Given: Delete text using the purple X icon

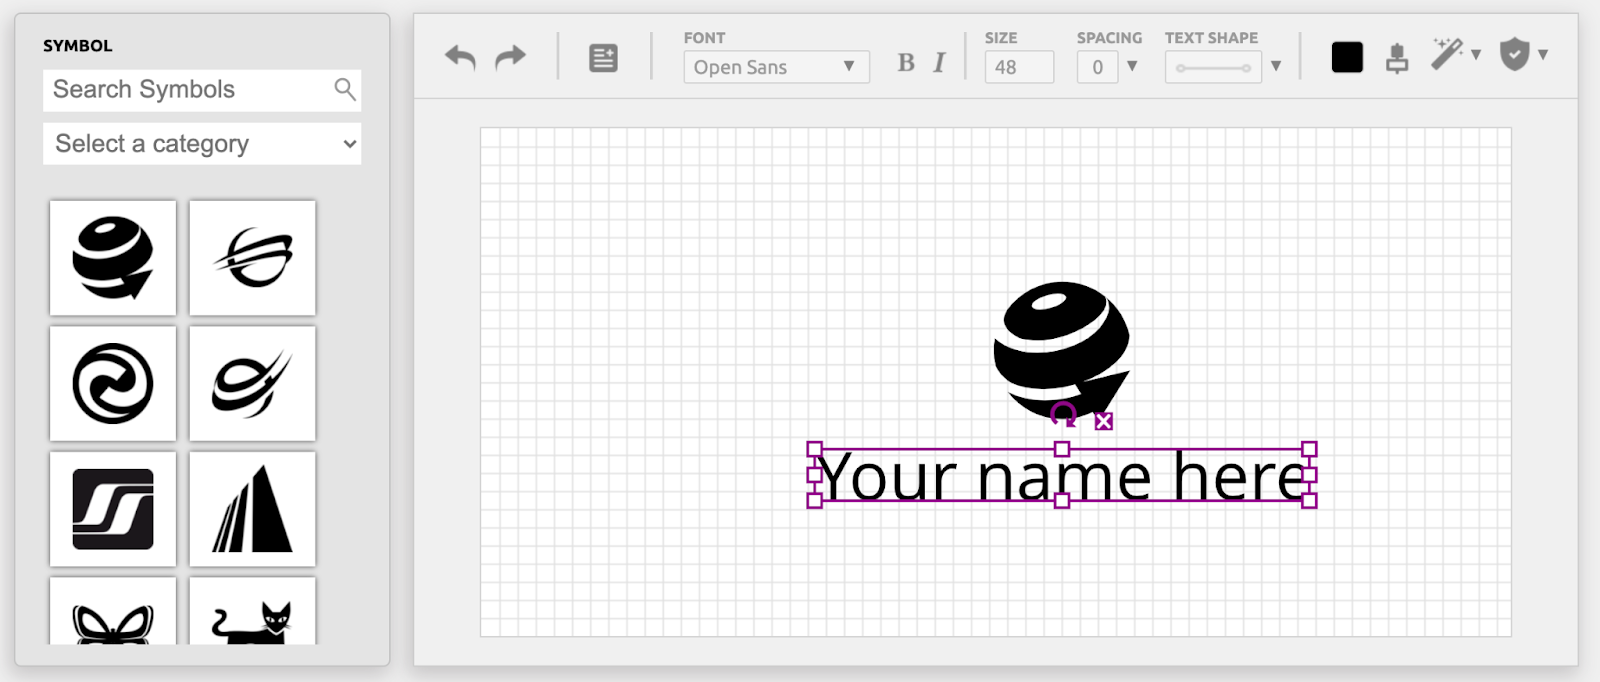Looking at the screenshot, I should click(x=1103, y=422).
